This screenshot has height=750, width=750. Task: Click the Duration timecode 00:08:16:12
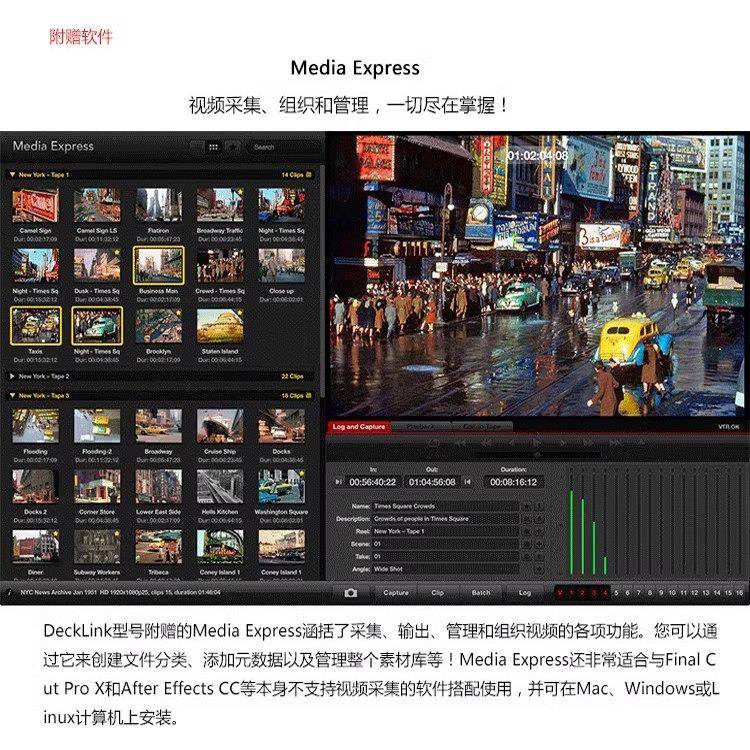(514, 482)
